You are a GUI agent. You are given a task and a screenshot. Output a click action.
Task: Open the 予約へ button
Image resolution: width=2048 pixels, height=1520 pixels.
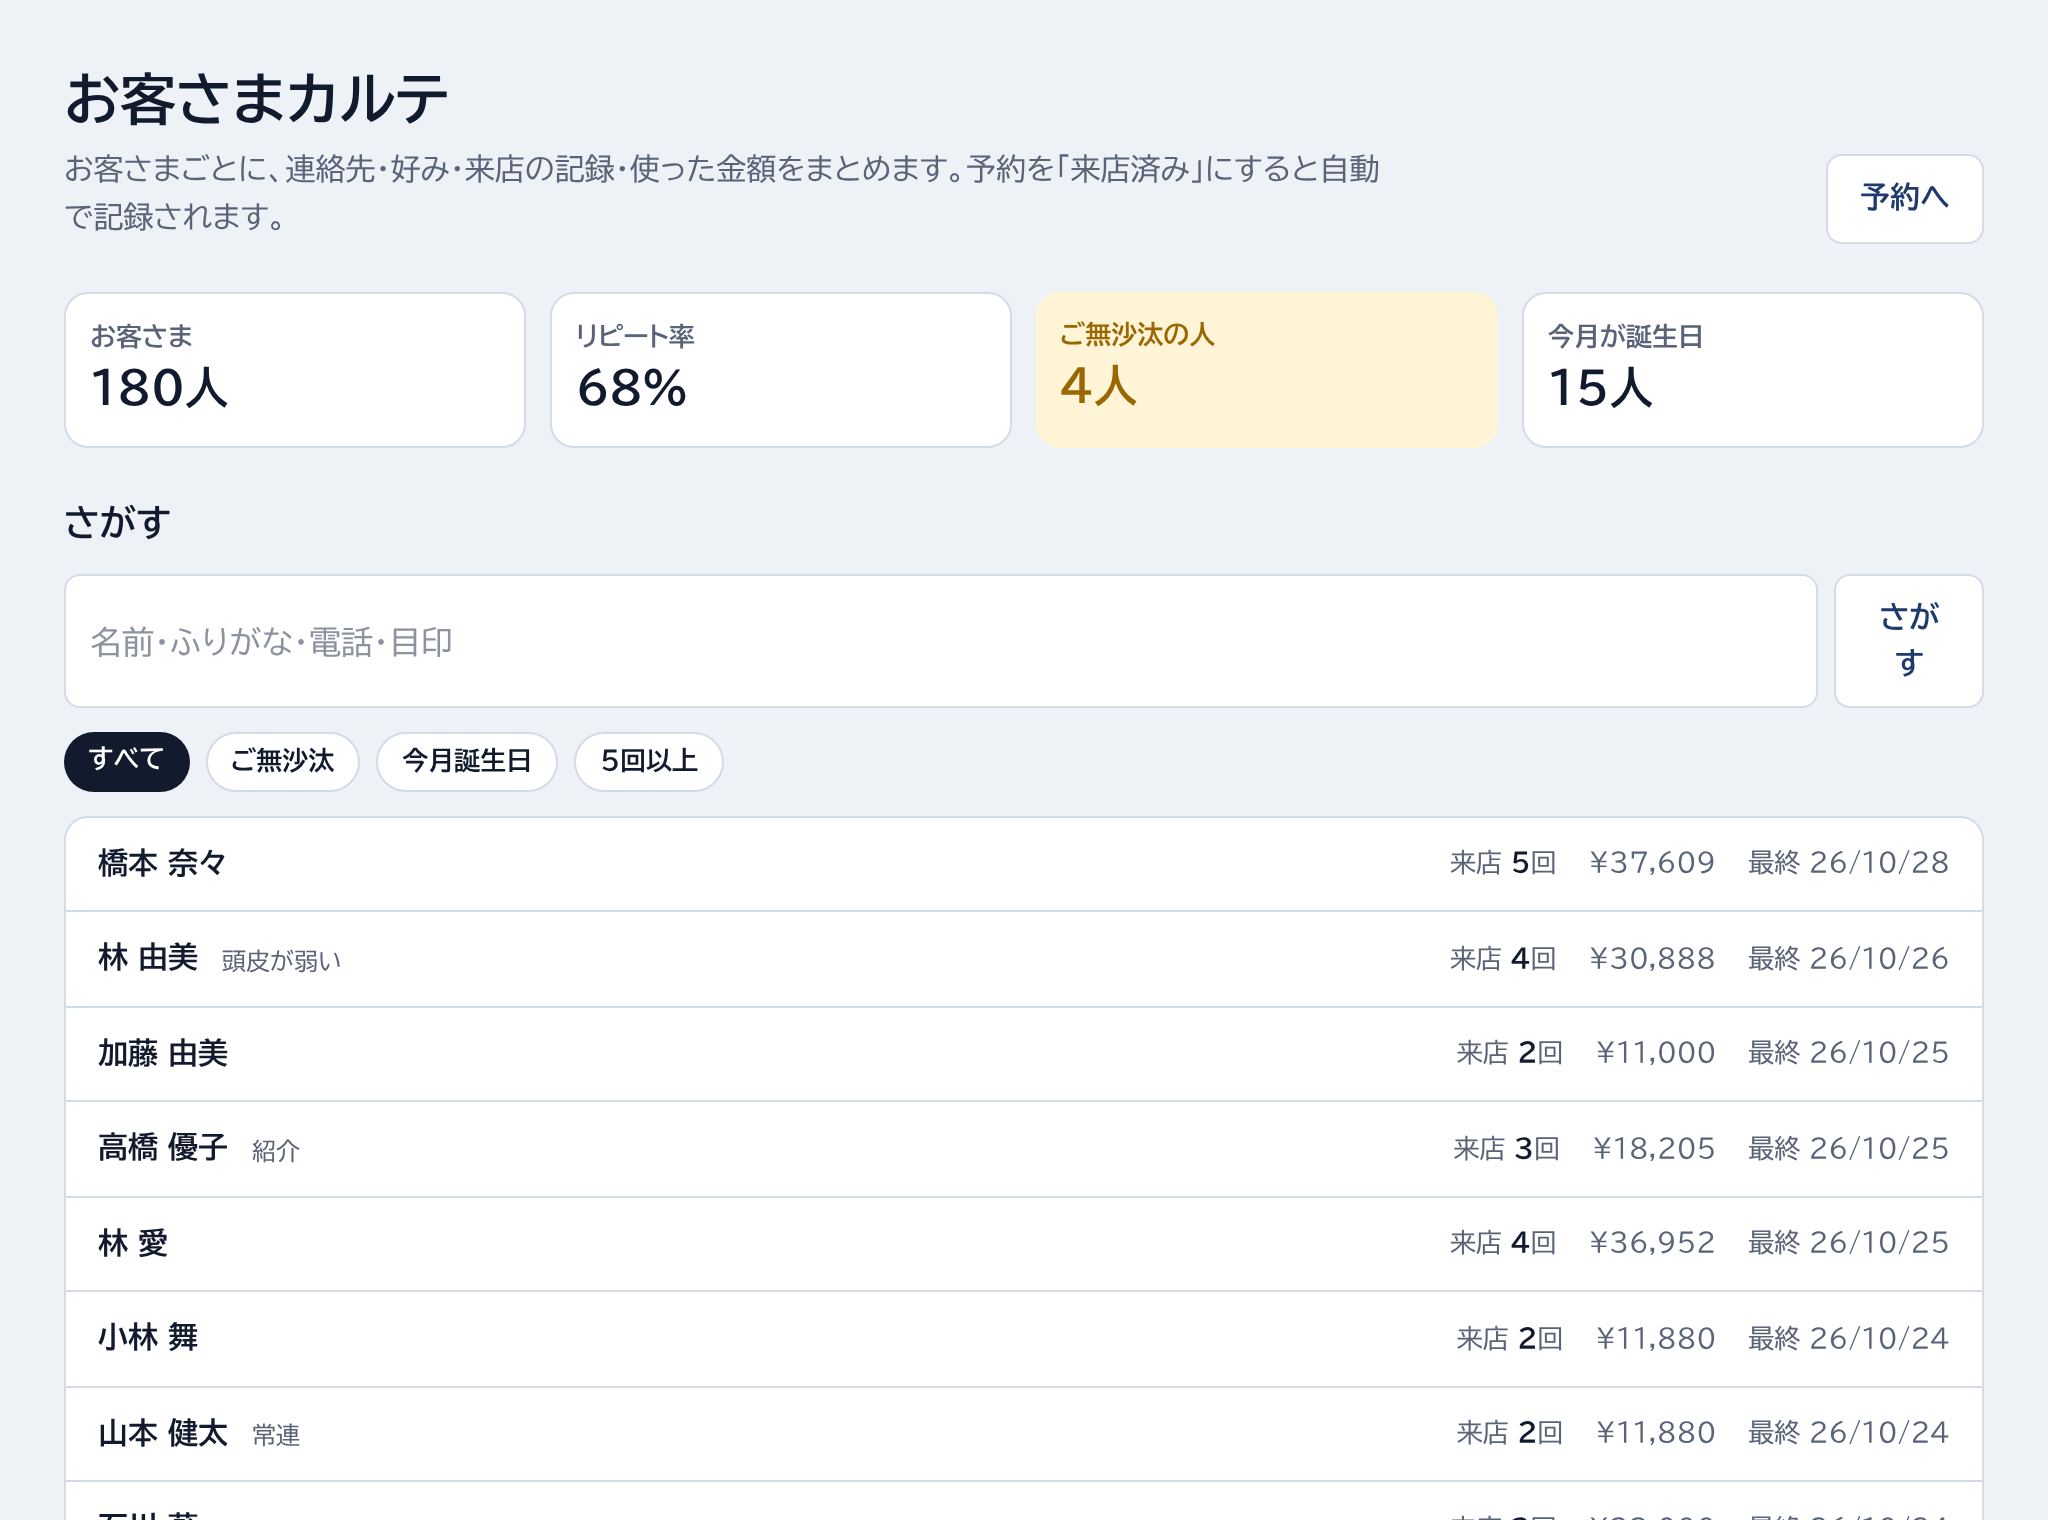coord(1904,198)
